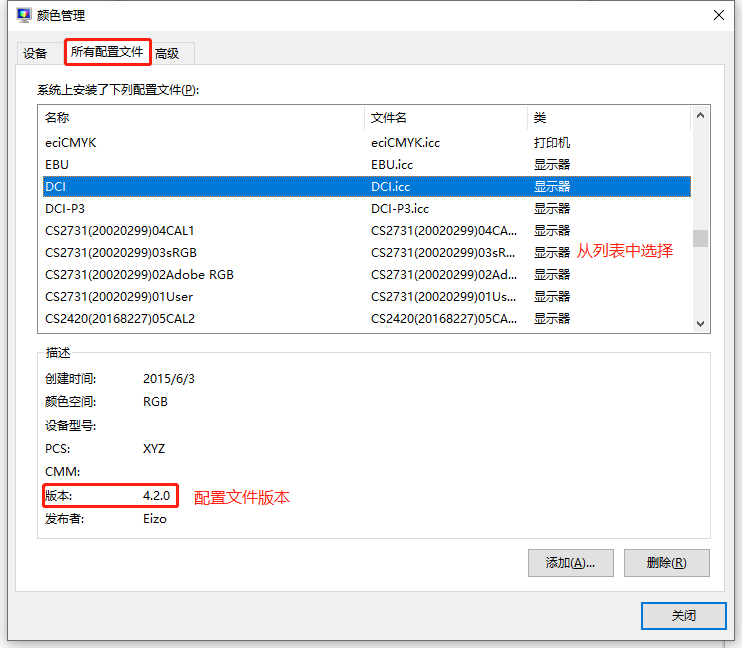The height and width of the screenshot is (648, 742).
Task: Select profile CS2731(20020299)01User
Action: point(367,297)
